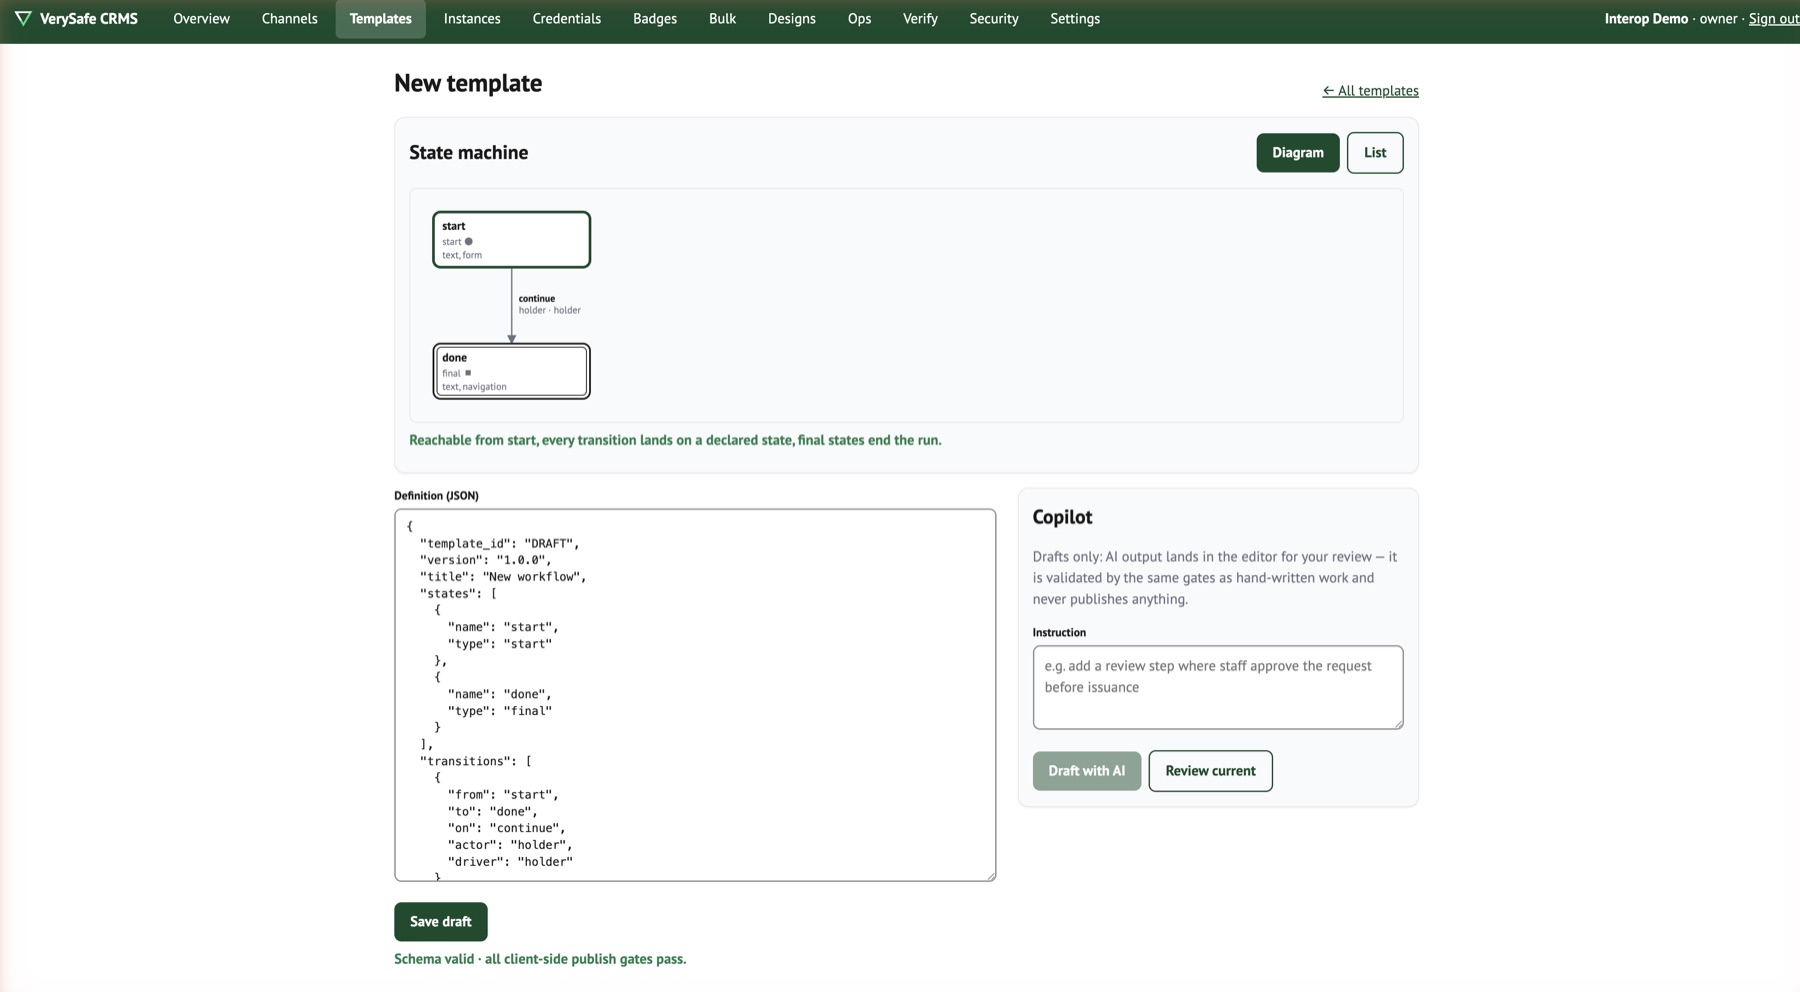
Task: Click the Instruction box resize handle
Action: 1397,723
